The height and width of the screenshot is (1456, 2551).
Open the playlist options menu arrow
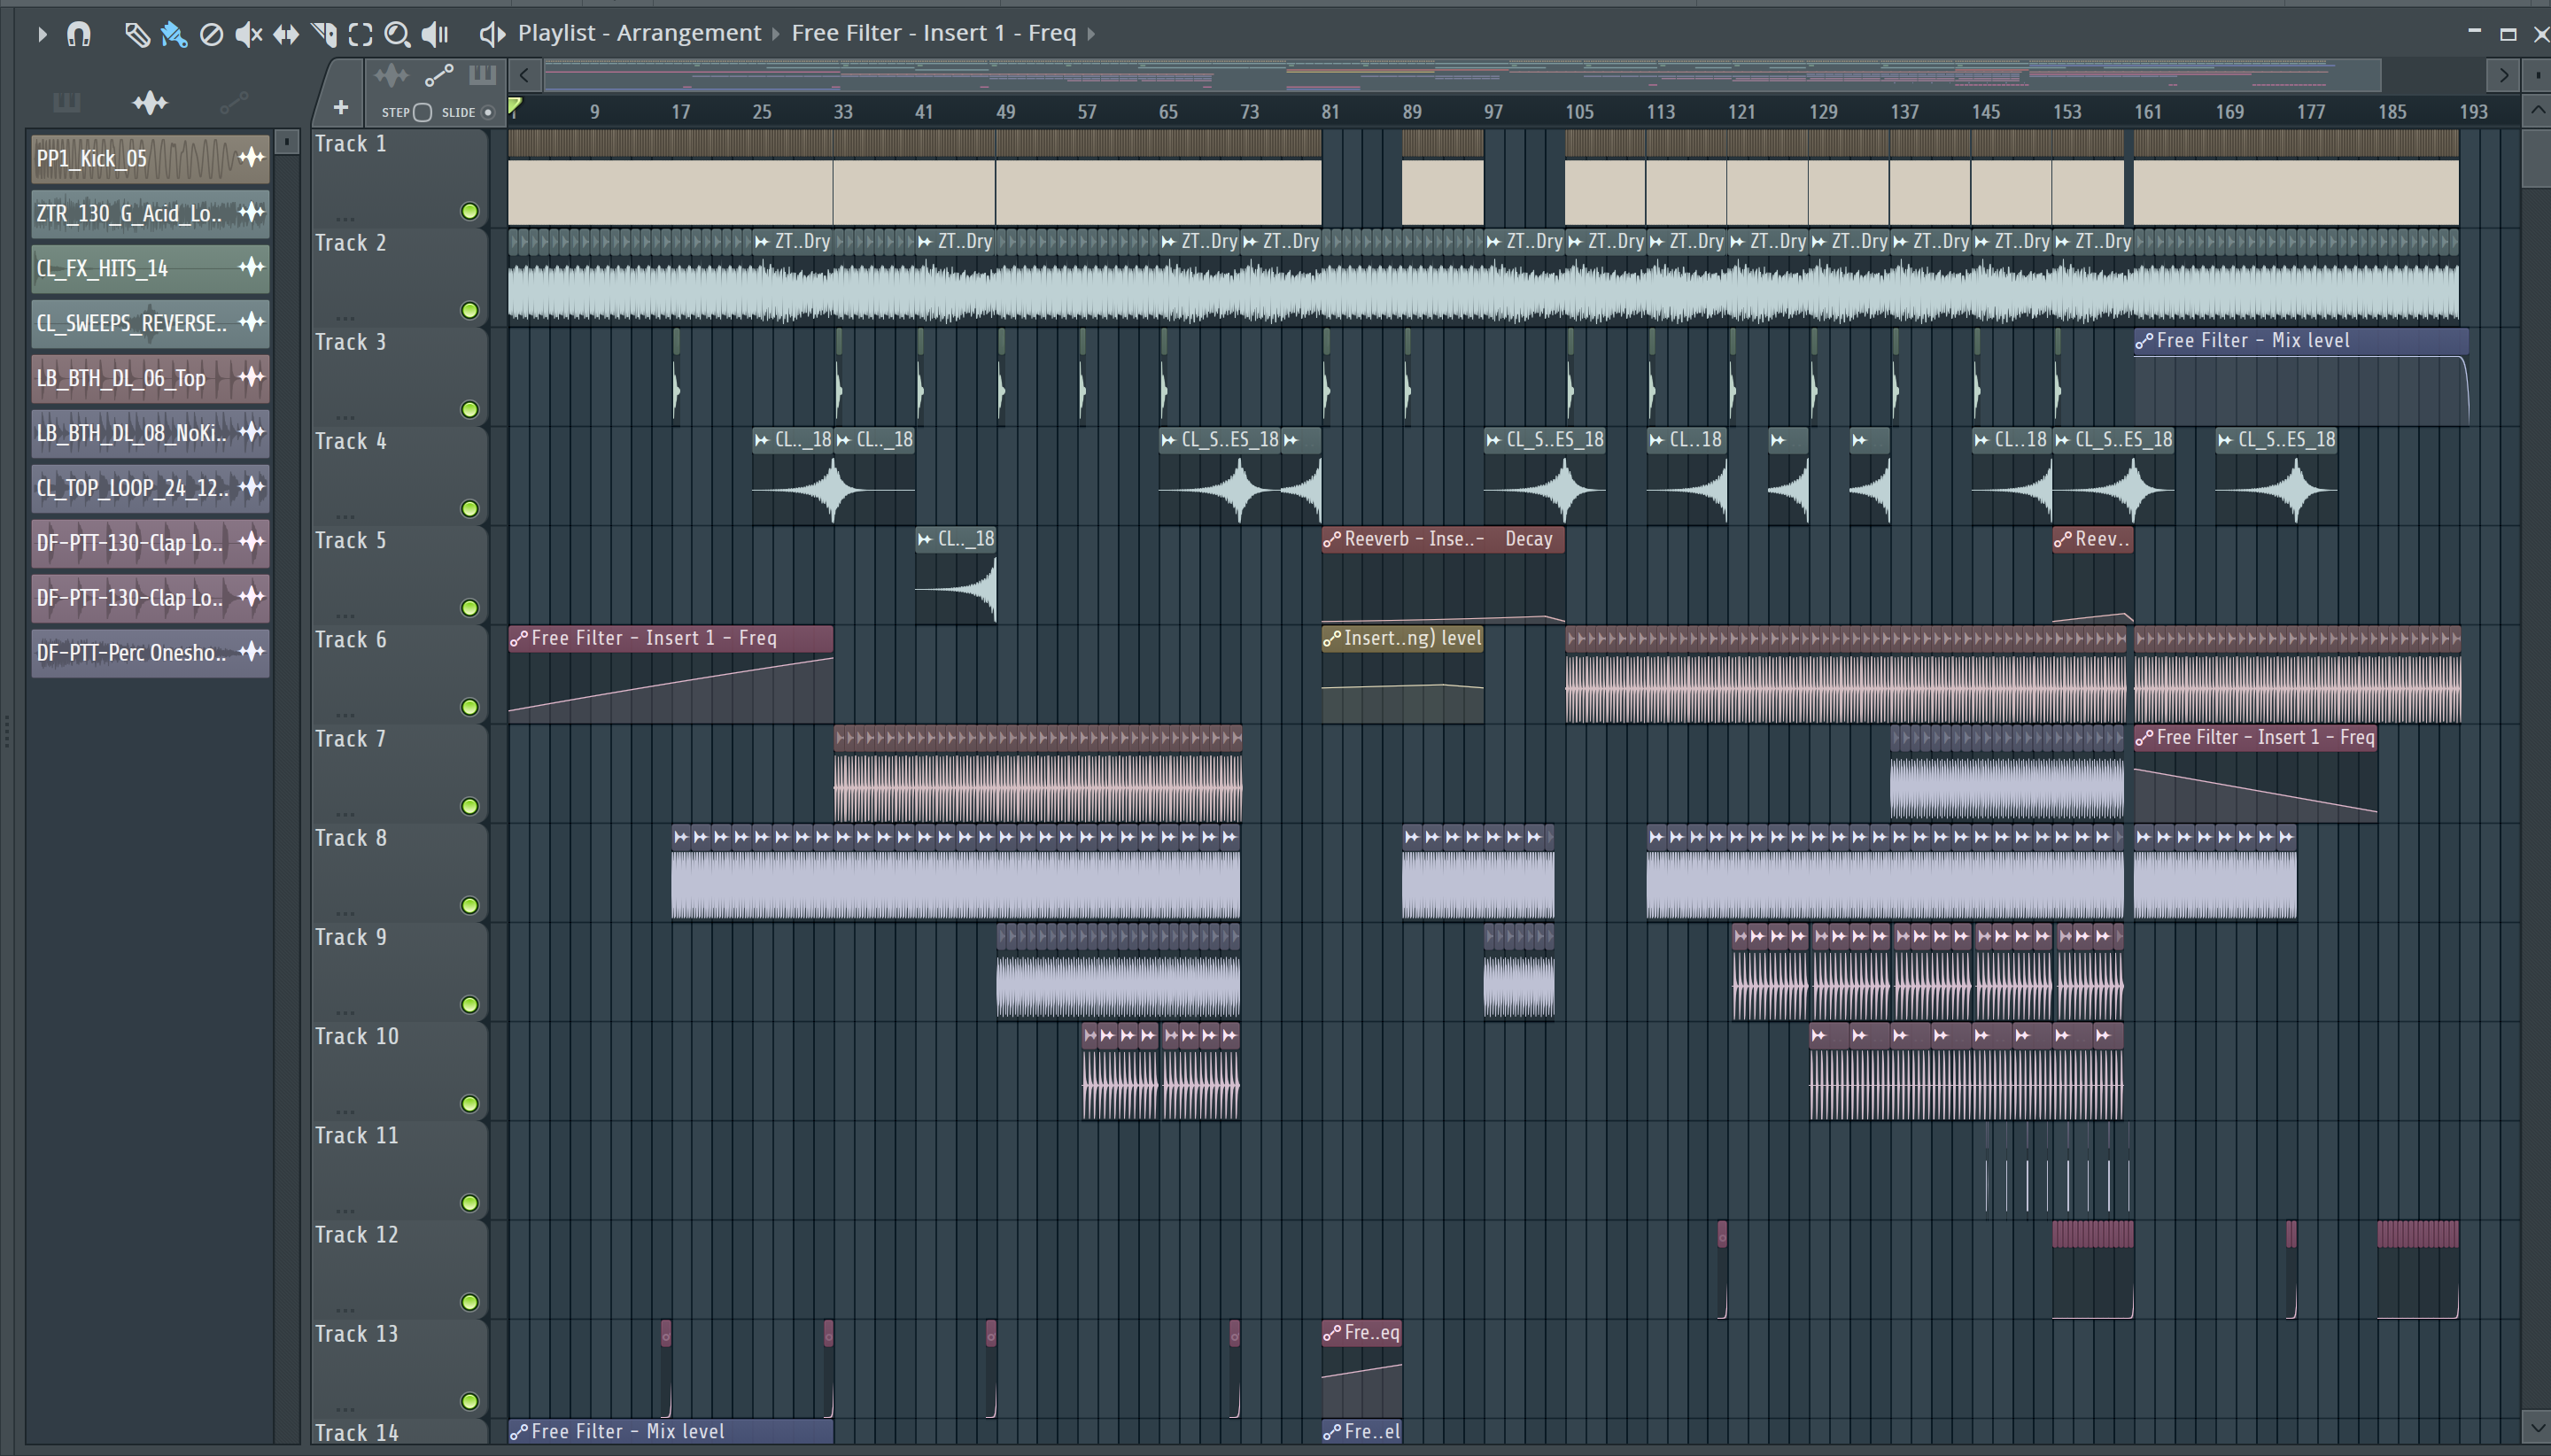[x=42, y=35]
